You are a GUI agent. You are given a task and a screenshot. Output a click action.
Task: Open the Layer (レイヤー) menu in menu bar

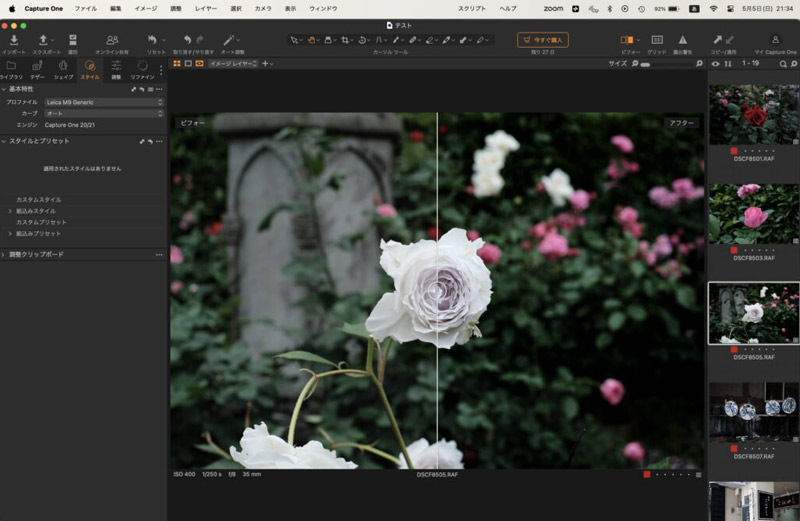point(205,8)
